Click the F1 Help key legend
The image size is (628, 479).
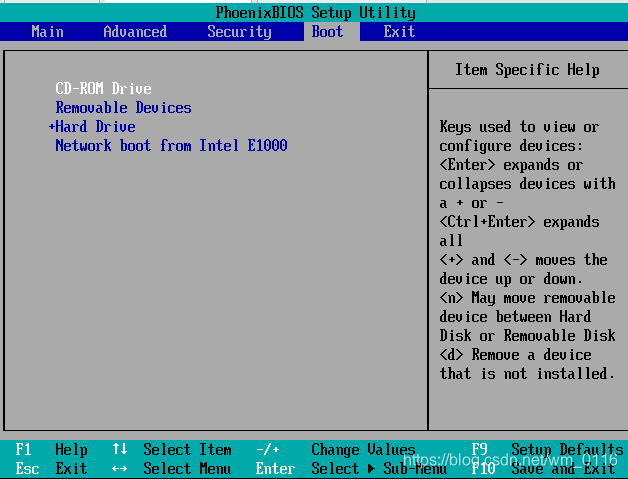coord(51,449)
